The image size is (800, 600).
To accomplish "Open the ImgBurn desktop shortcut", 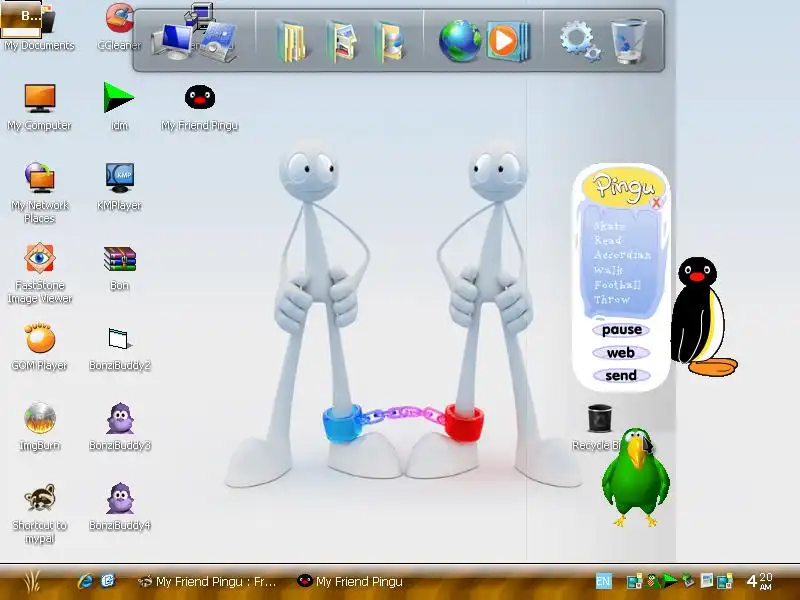I will [x=39, y=427].
